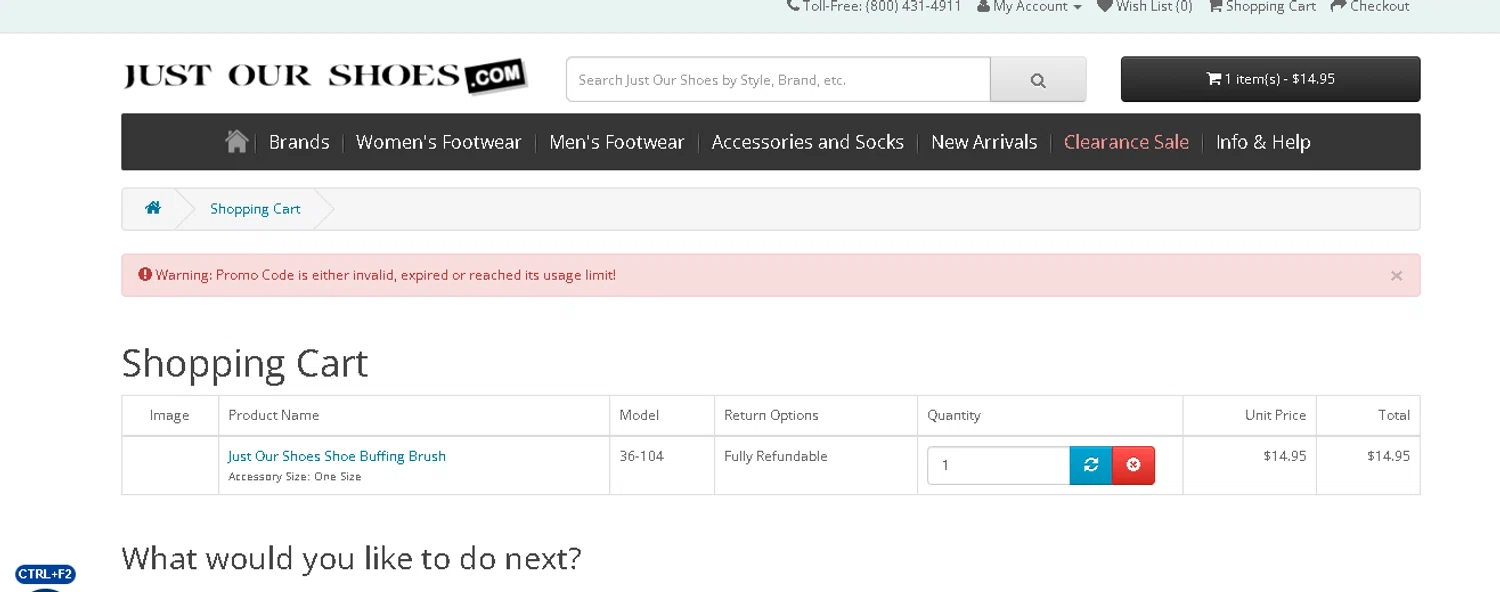Click the Model column header
Image resolution: width=1500 pixels, height=592 pixels.
click(639, 415)
